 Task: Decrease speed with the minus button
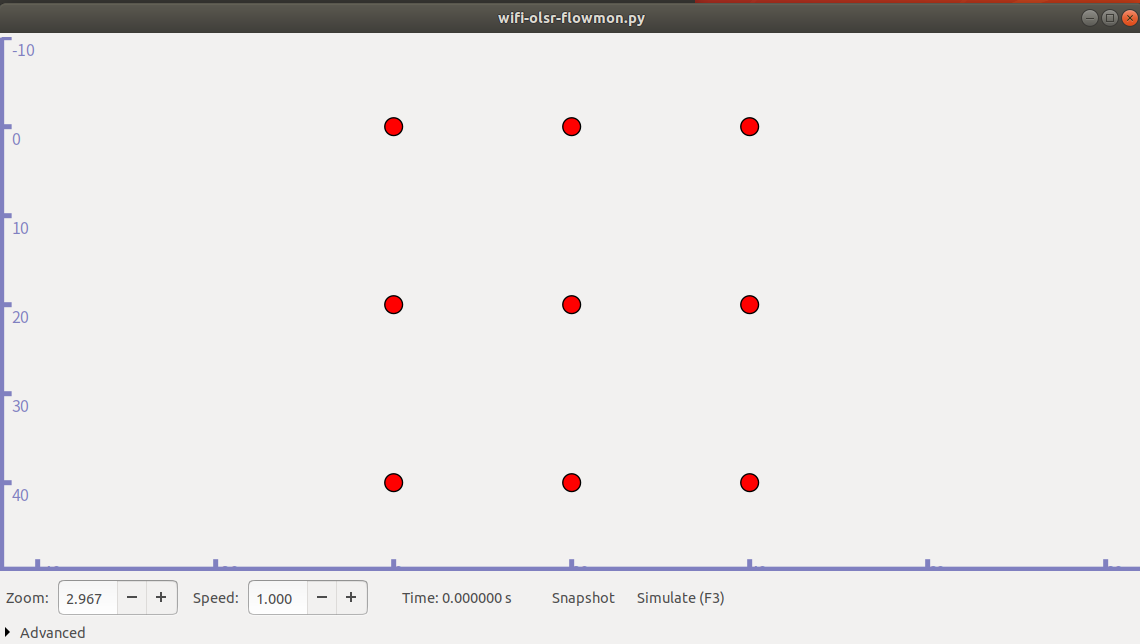321,597
